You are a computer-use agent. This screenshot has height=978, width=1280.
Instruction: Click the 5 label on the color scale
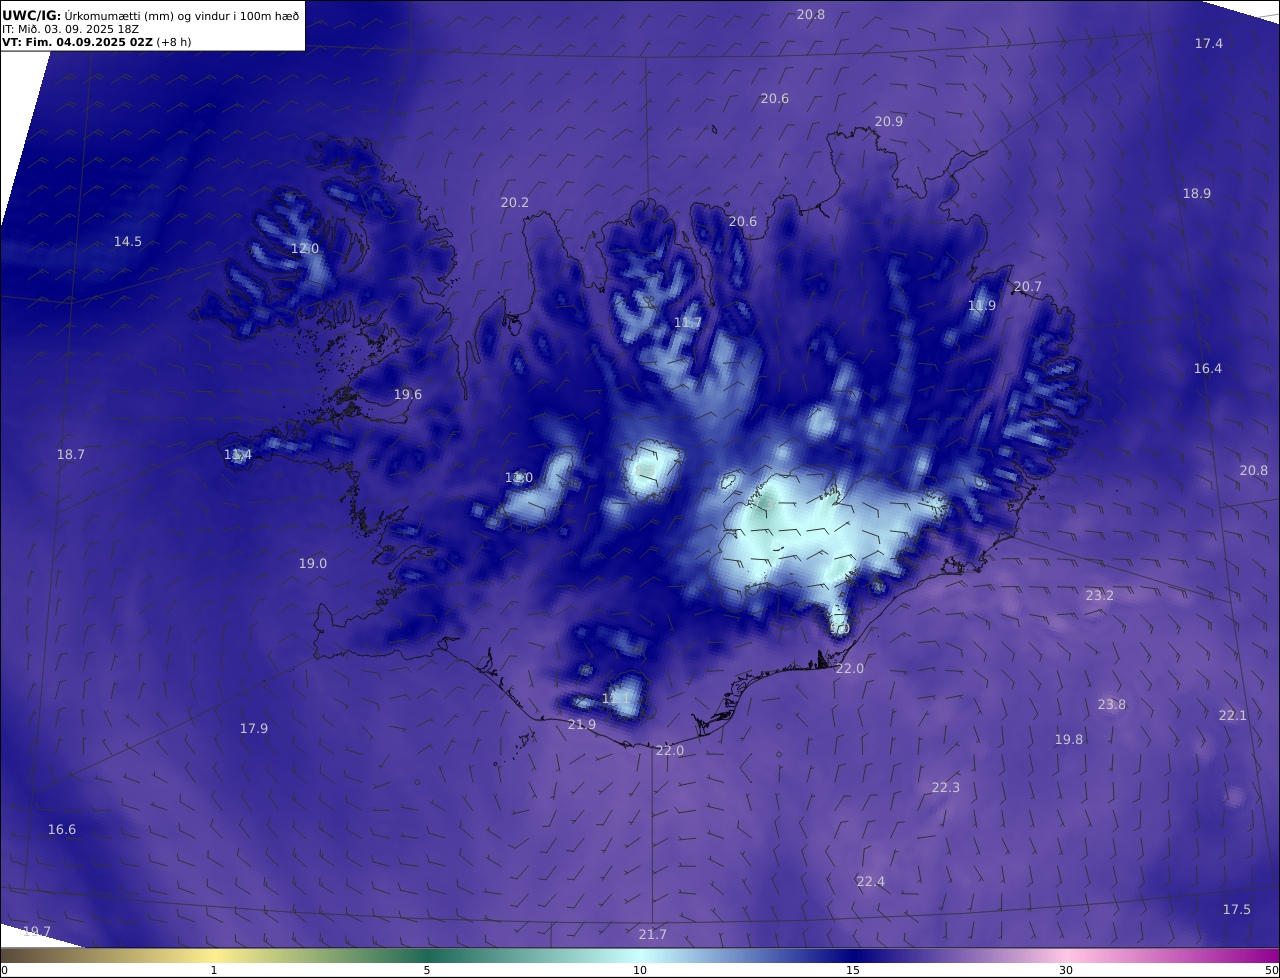(427, 970)
